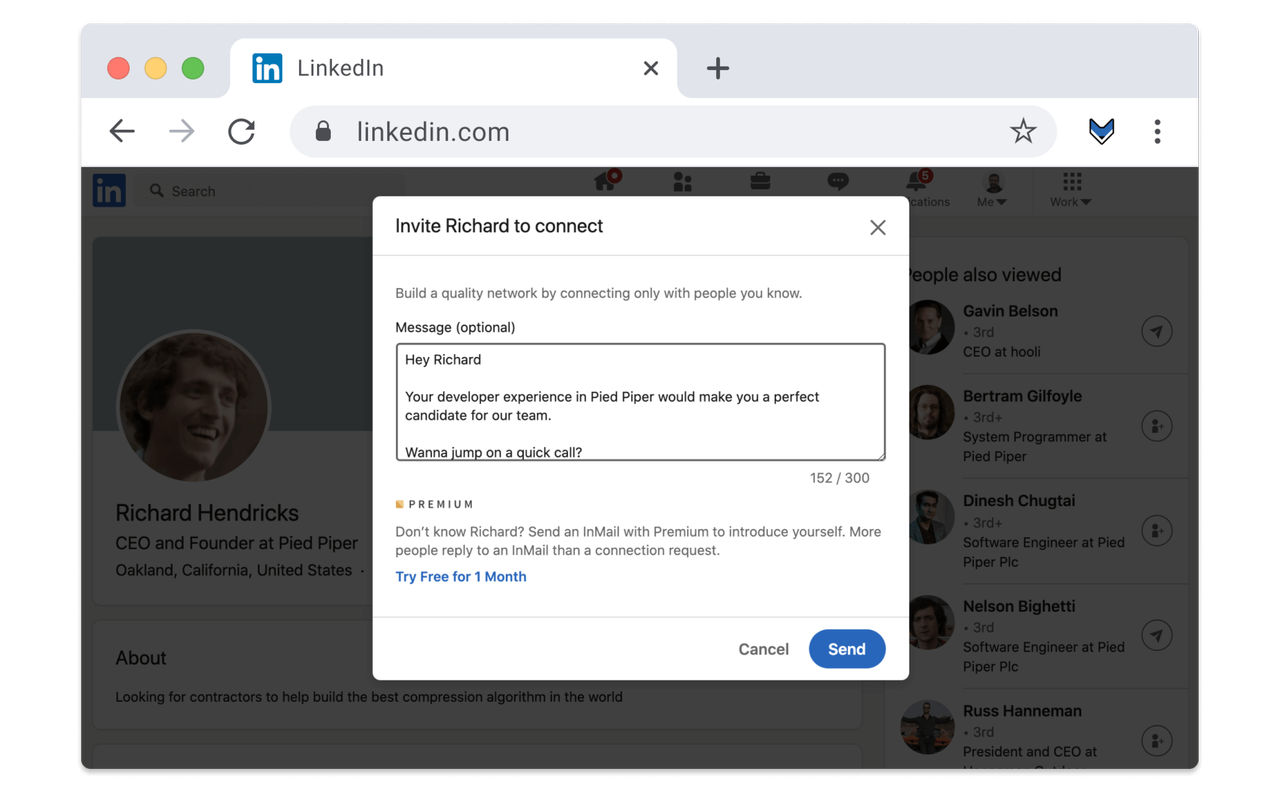The width and height of the screenshot is (1280, 800).
Task: Open Bertram Gilfoyle's profile
Action: click(1022, 396)
